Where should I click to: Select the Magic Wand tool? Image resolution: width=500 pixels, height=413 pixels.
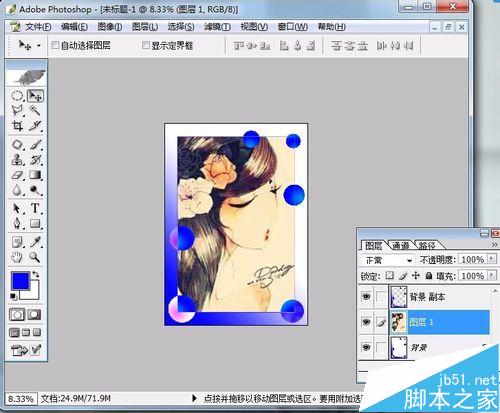coord(35,110)
